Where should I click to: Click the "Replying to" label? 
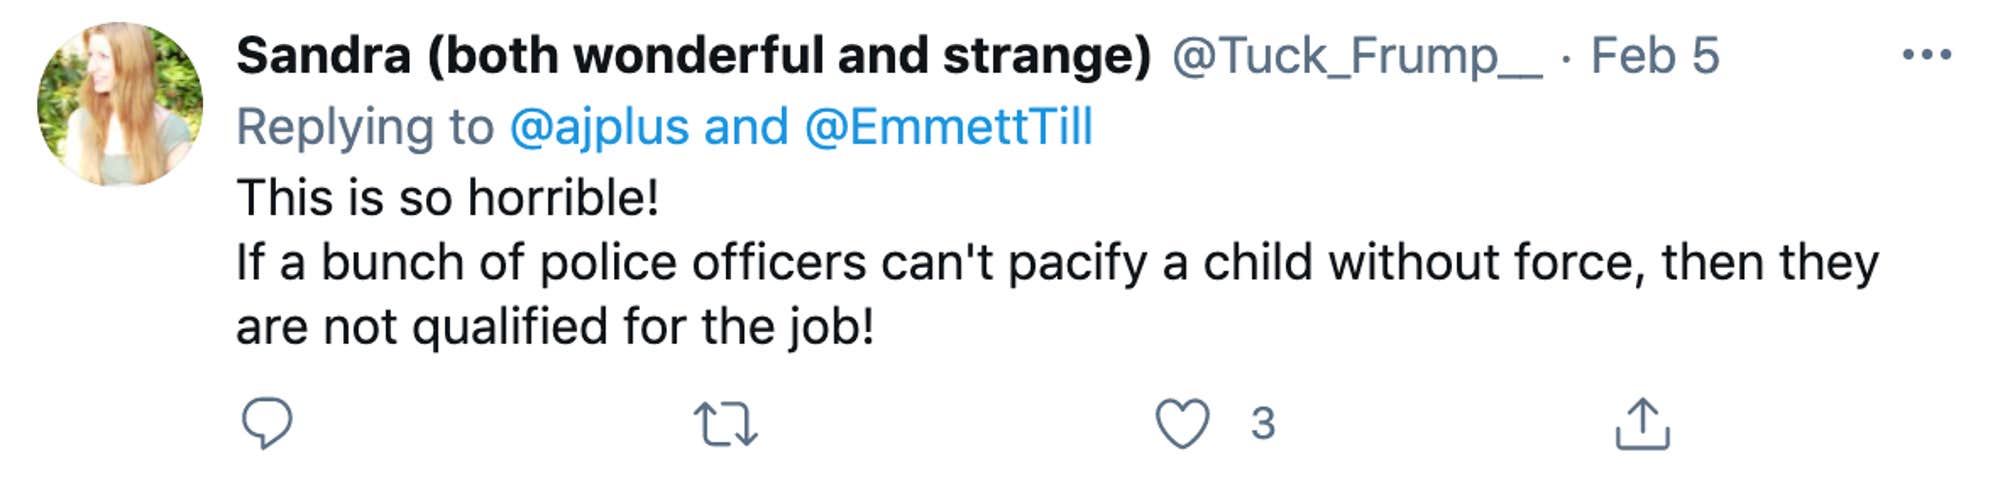(x=365, y=127)
